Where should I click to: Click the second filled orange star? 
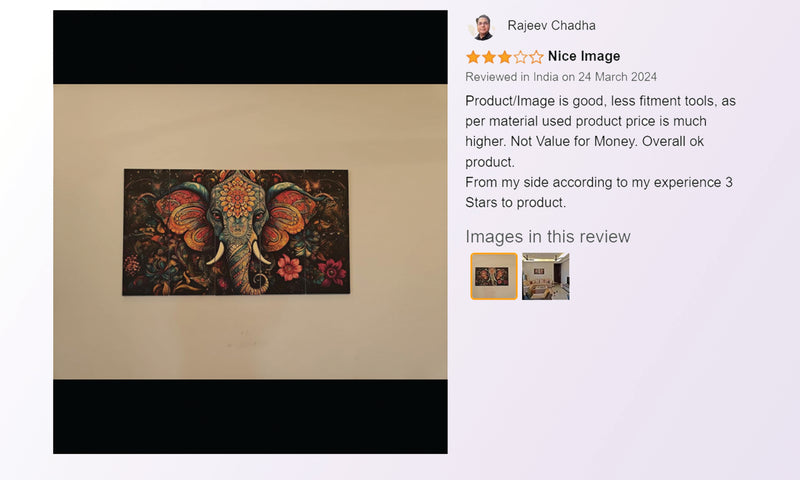(x=489, y=57)
